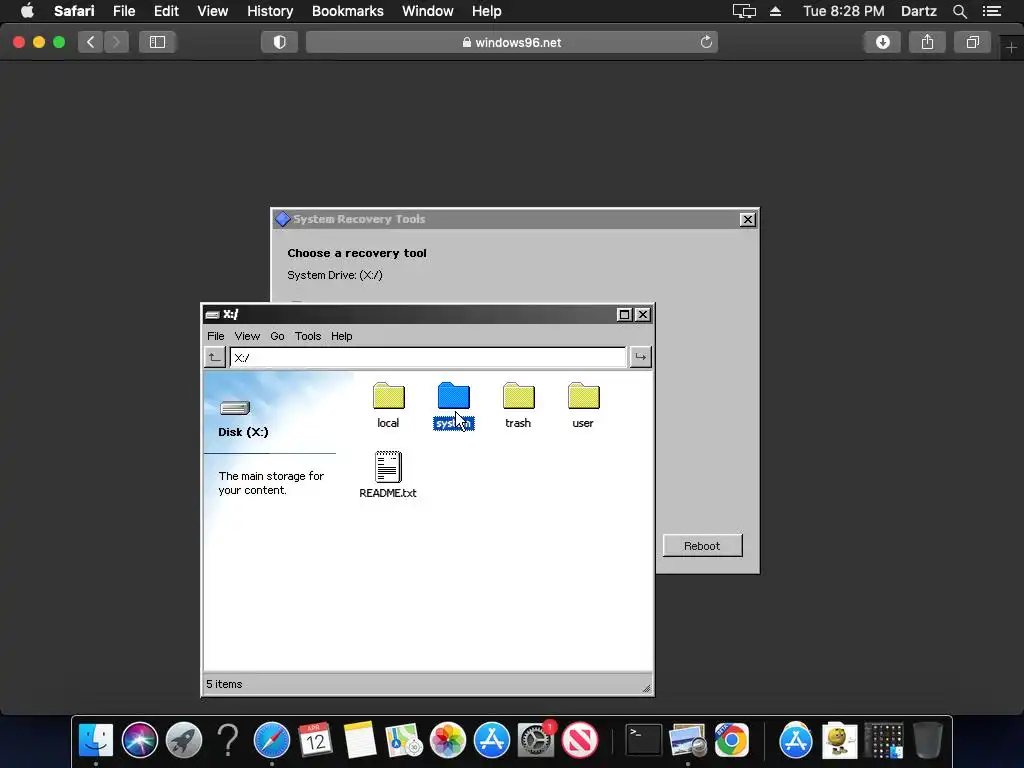Open the user folder
Screen dimensions: 1024x768
pyautogui.click(x=583, y=405)
